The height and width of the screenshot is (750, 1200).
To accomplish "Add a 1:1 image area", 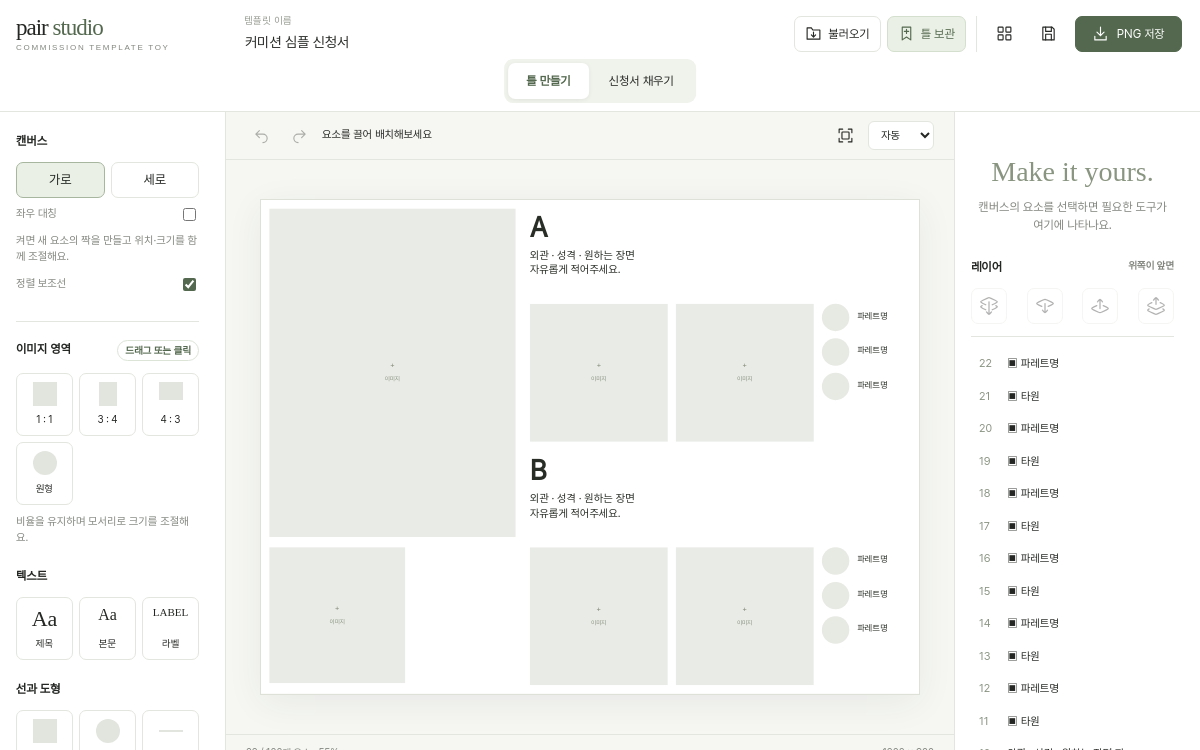I will coord(44,404).
